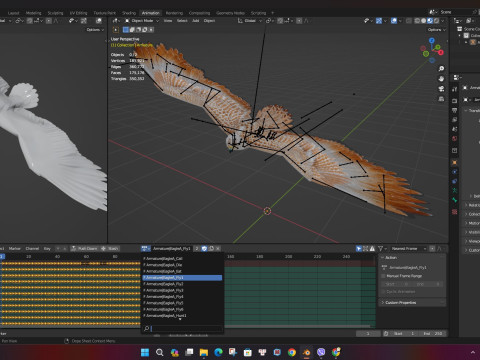Click the fake user shield icon for action
Screen dimensions: 480x360
pos(204,249)
